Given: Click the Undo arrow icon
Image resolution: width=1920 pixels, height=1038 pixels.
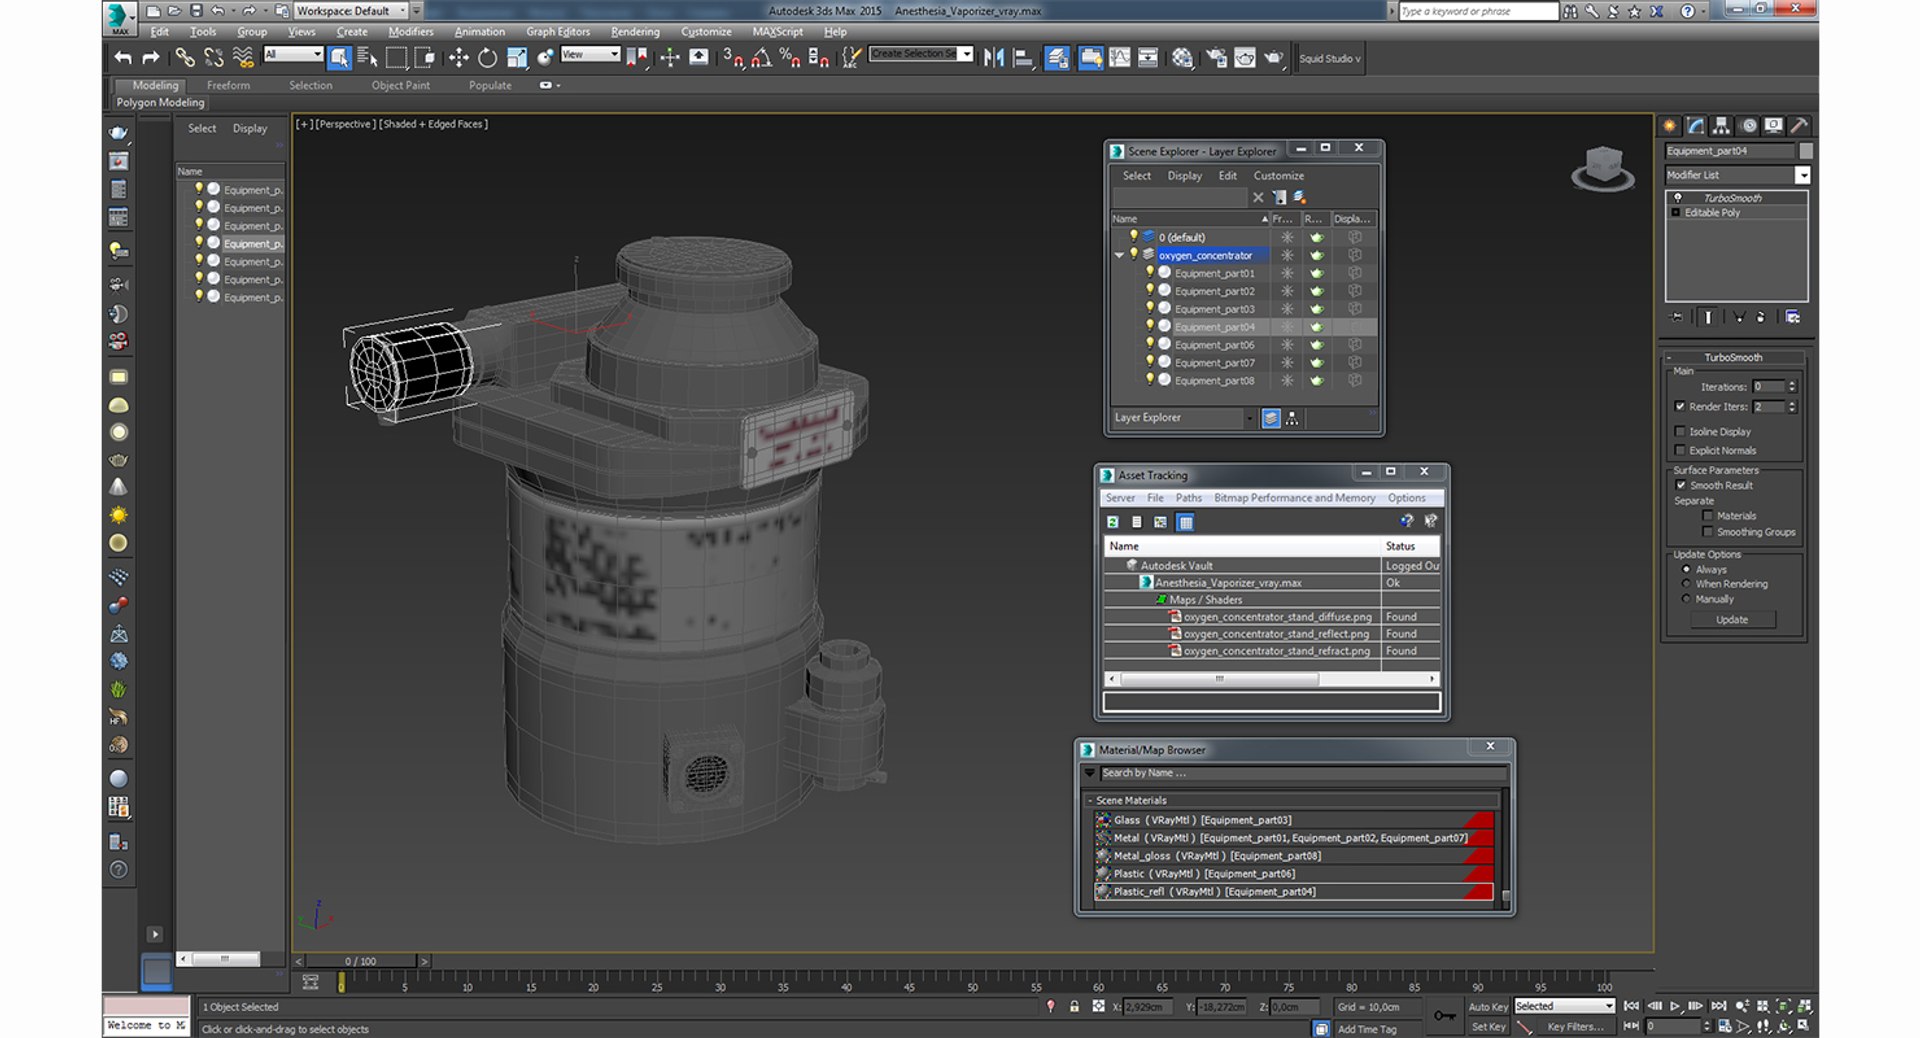Looking at the screenshot, I should coord(123,58).
